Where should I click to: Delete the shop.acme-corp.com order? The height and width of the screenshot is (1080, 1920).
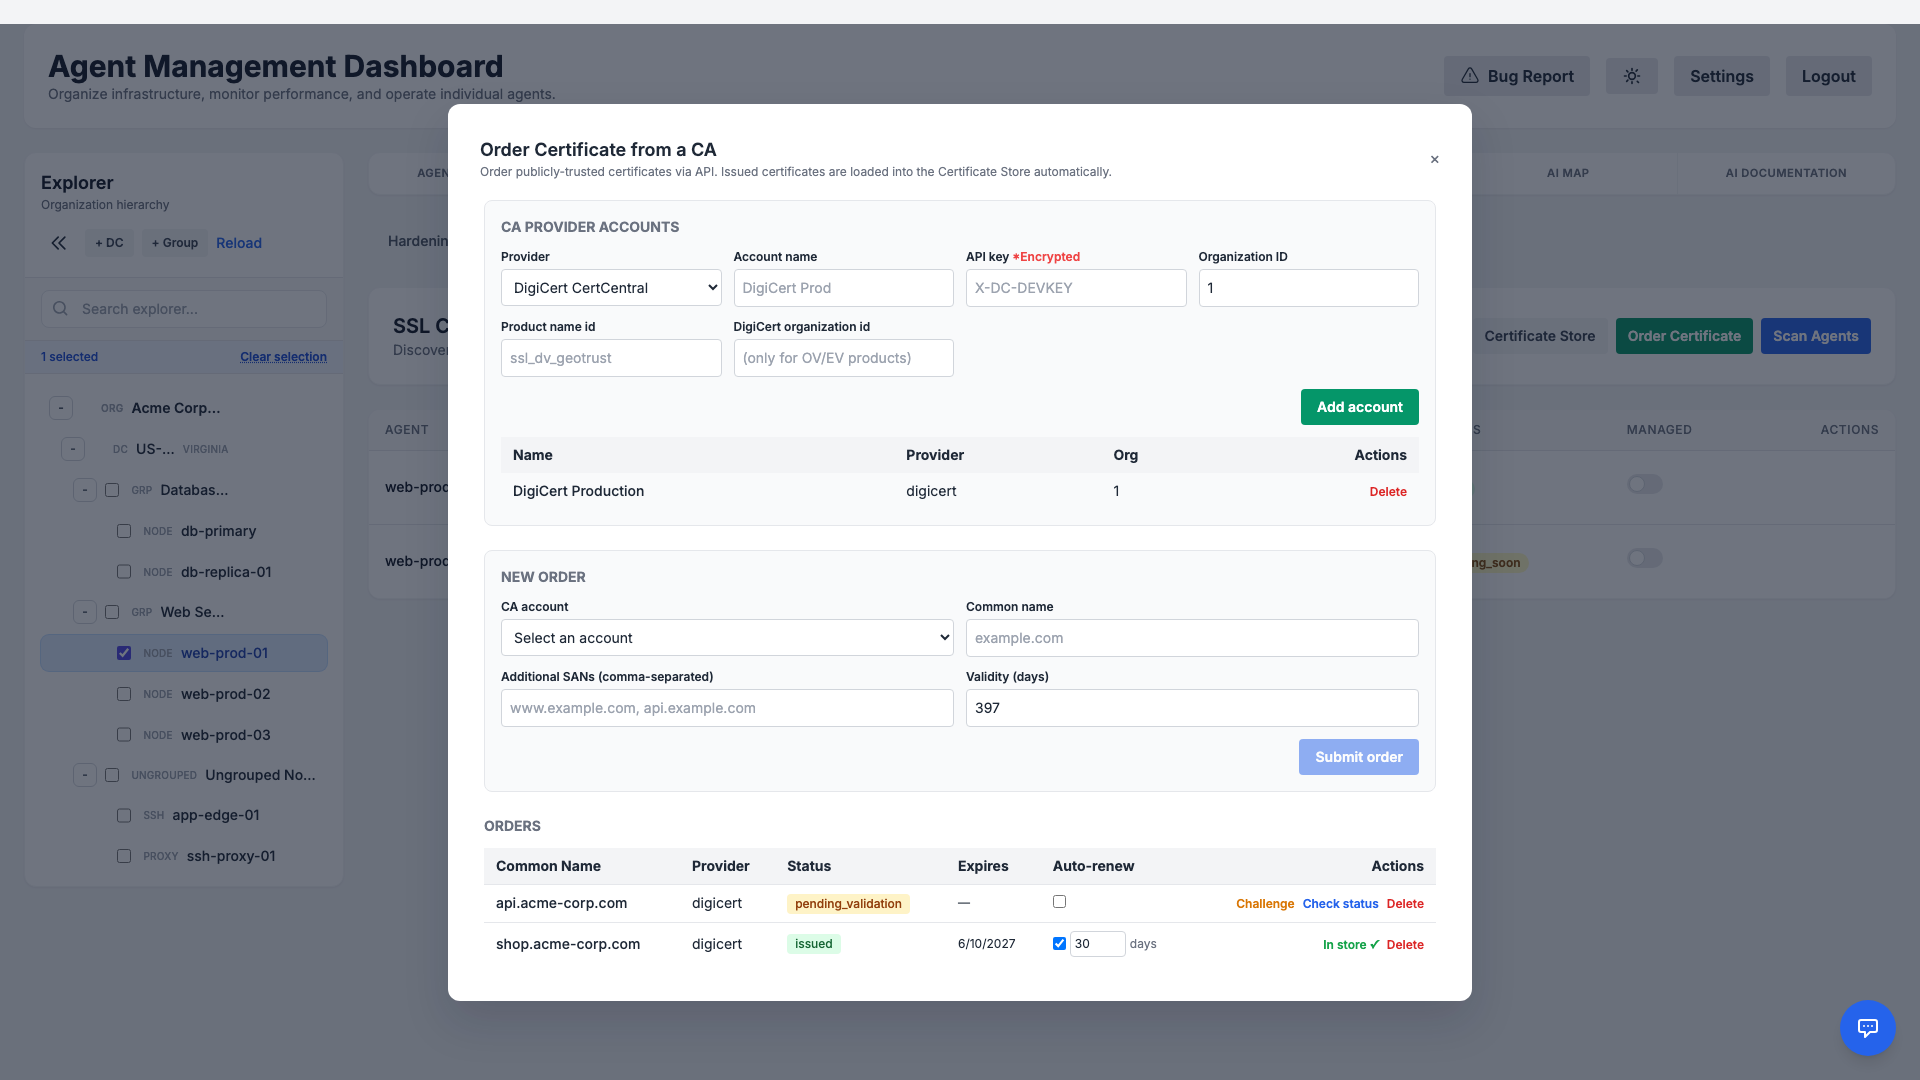click(x=1404, y=945)
